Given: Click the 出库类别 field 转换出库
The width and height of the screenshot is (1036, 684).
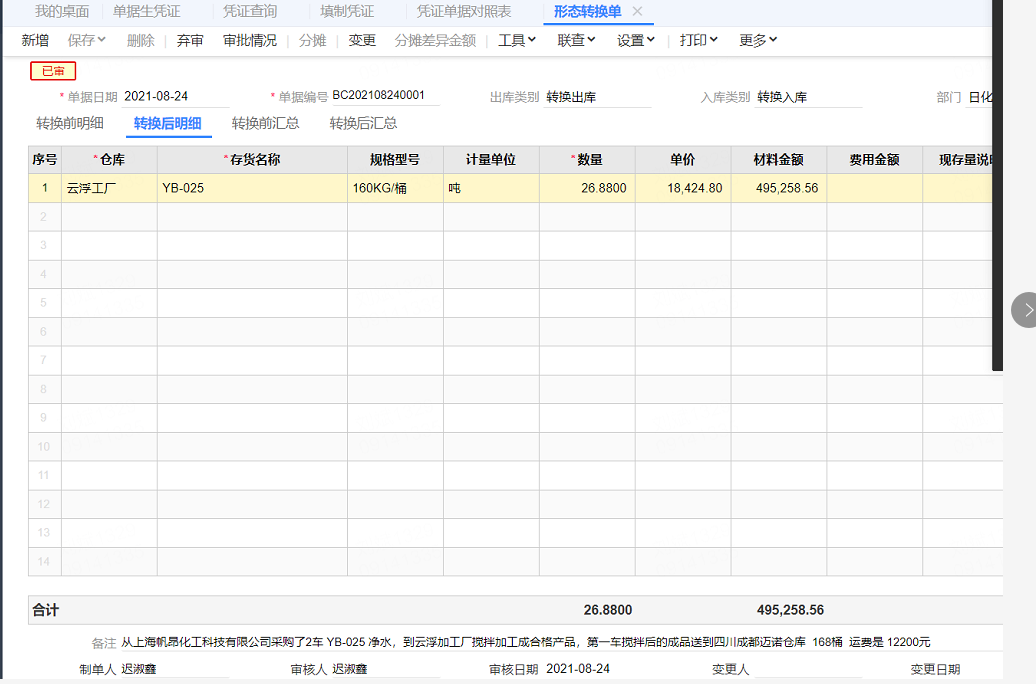Looking at the screenshot, I should pyautogui.click(x=597, y=97).
